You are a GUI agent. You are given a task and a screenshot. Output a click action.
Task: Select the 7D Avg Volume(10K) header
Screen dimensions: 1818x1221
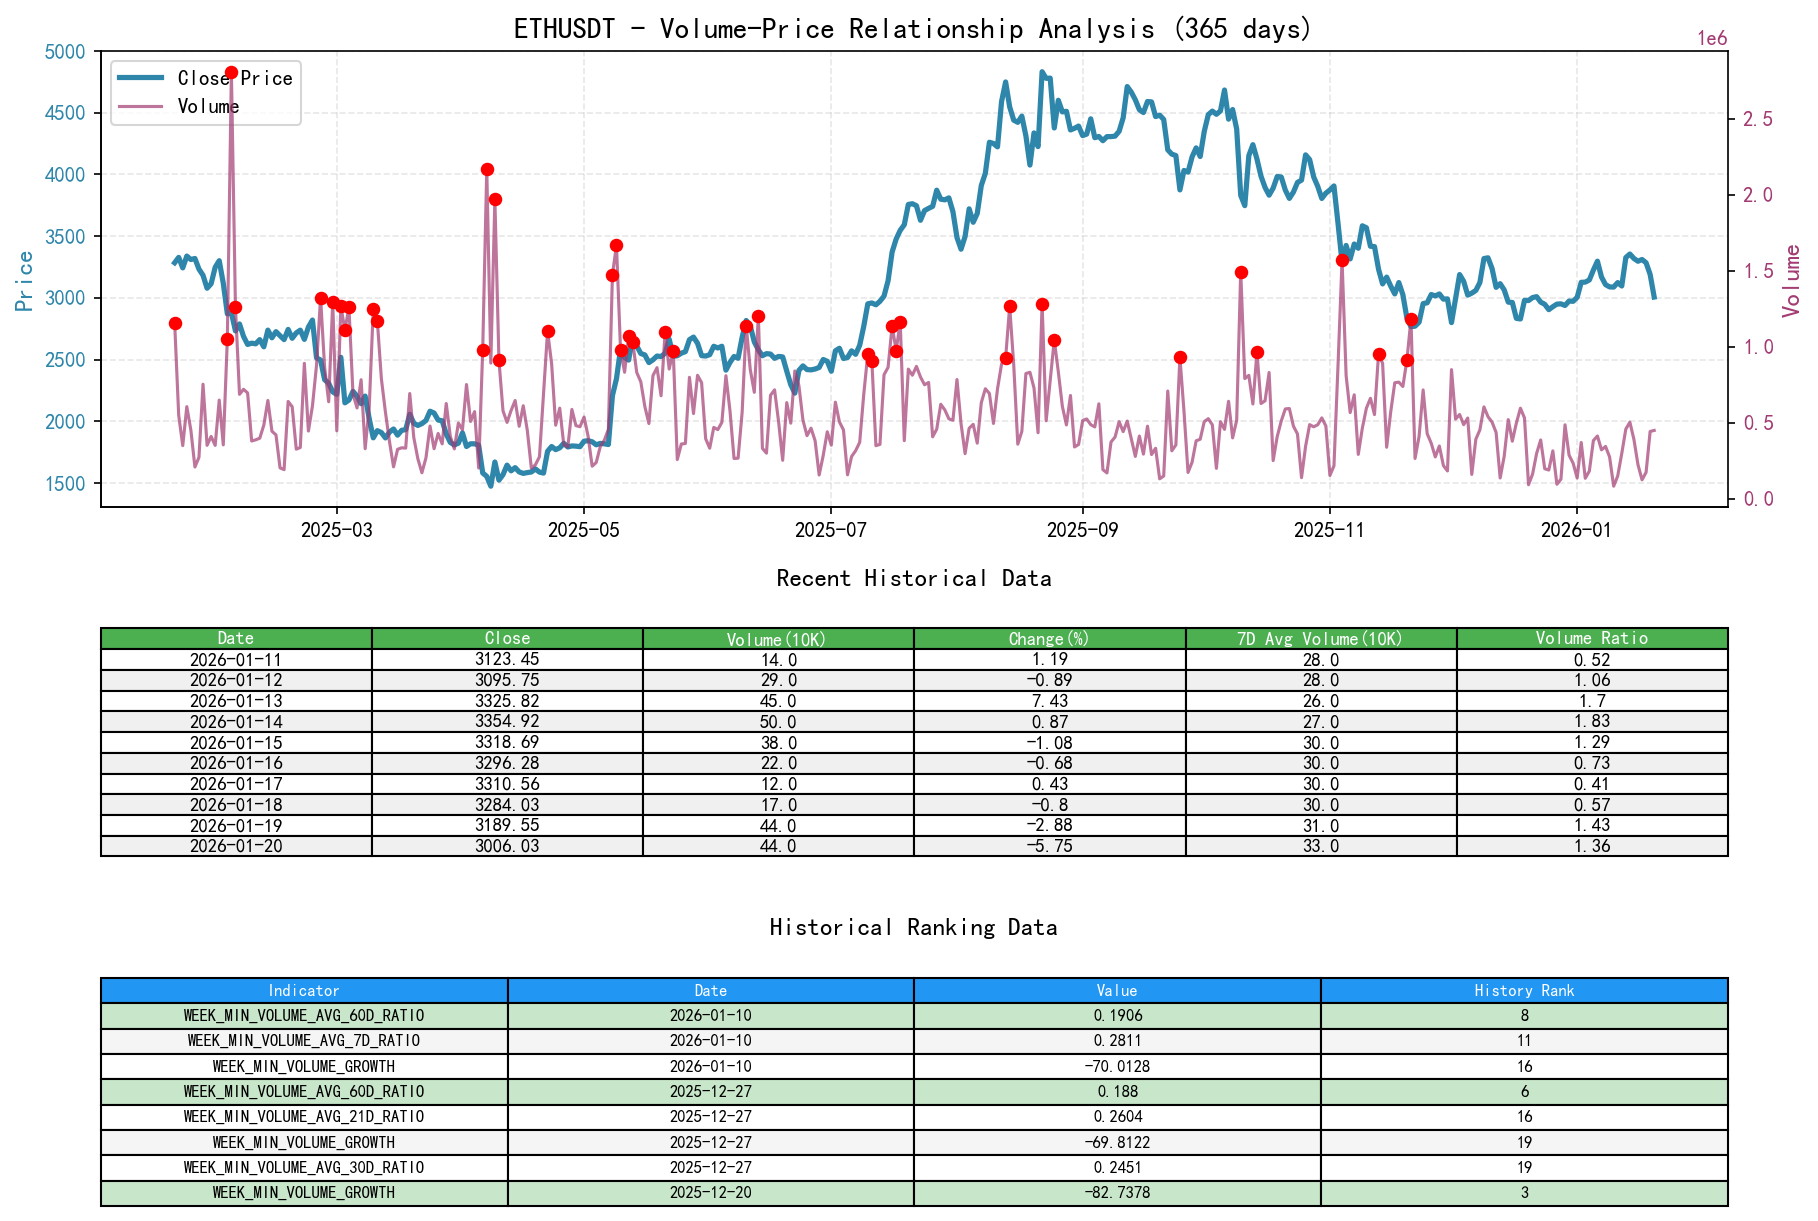1320,638
